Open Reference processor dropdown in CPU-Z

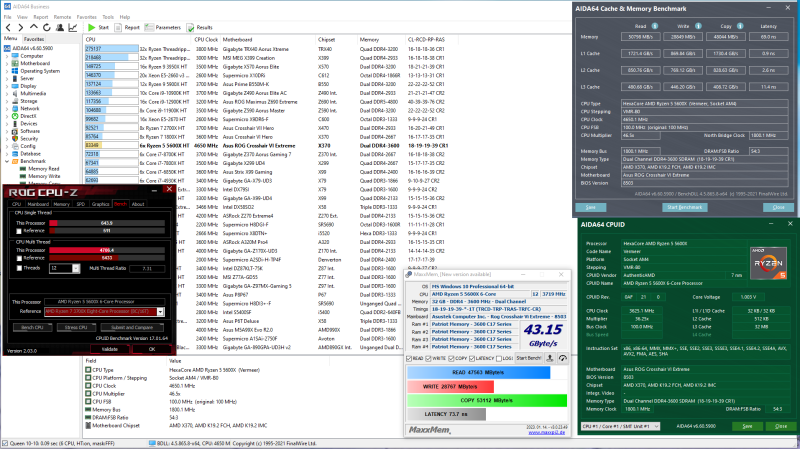pyautogui.click(x=160, y=312)
